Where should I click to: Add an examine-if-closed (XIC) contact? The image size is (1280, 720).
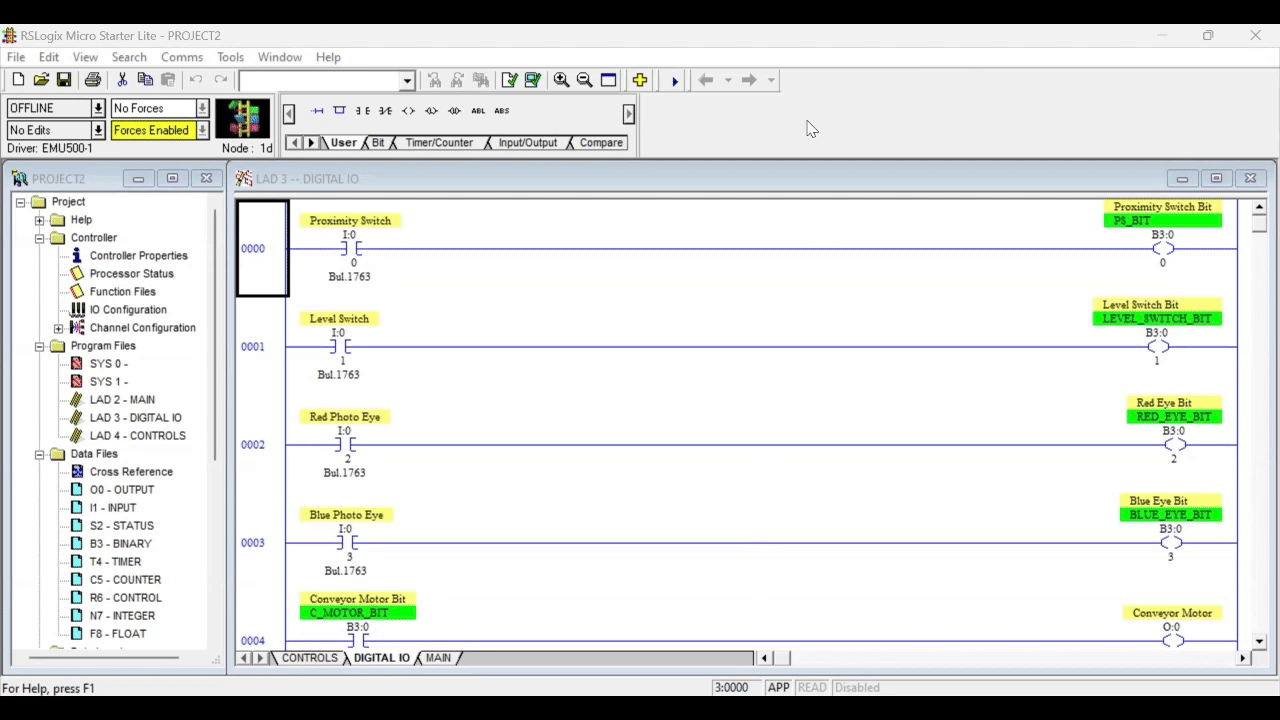pos(362,111)
